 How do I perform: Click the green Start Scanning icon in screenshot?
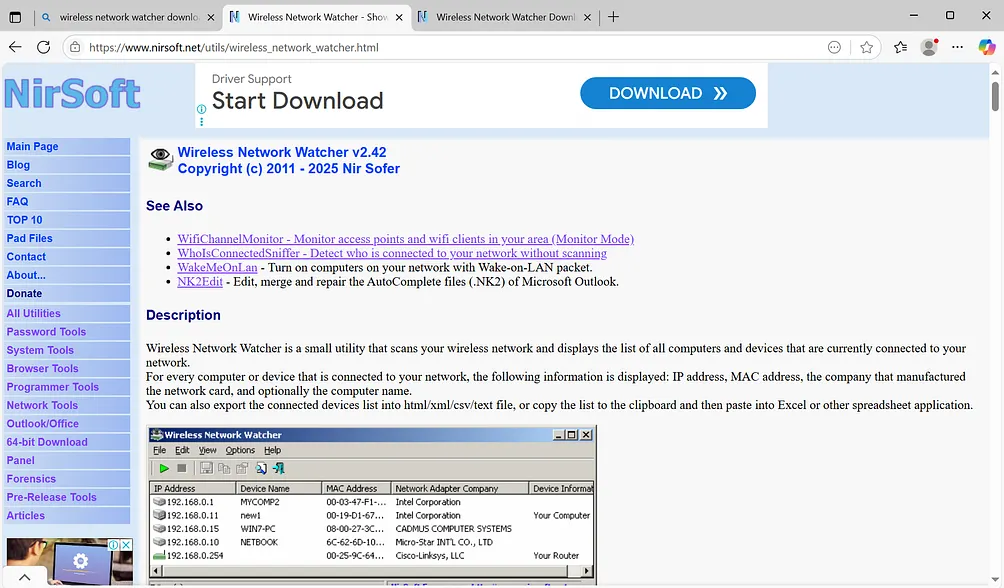click(164, 468)
